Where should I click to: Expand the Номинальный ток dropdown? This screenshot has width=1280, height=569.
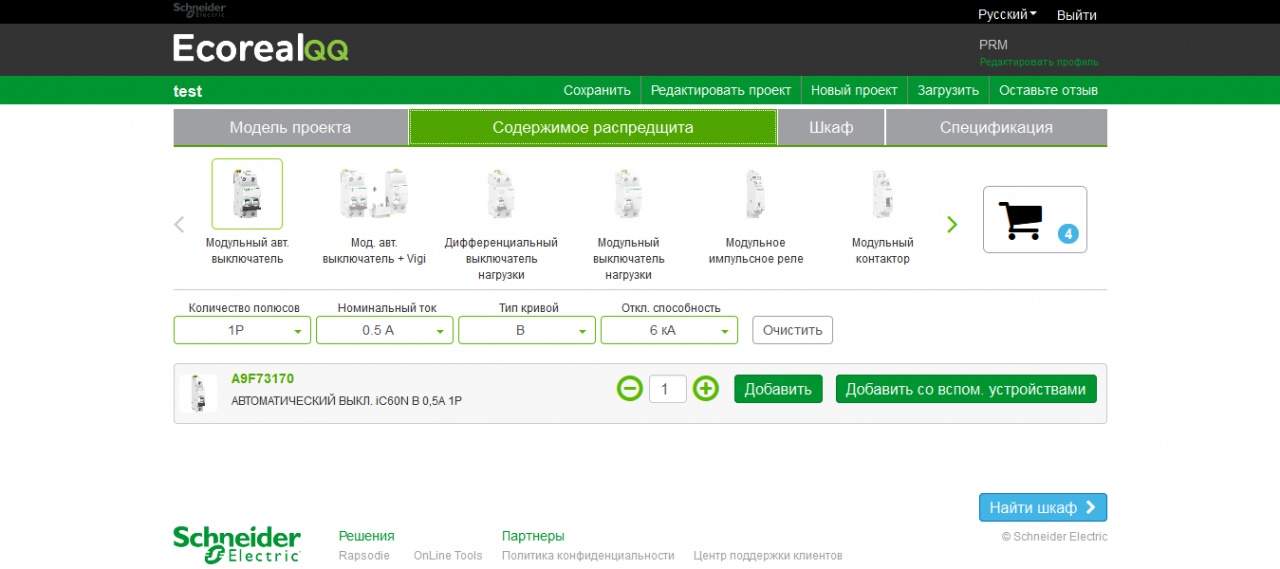tap(385, 330)
